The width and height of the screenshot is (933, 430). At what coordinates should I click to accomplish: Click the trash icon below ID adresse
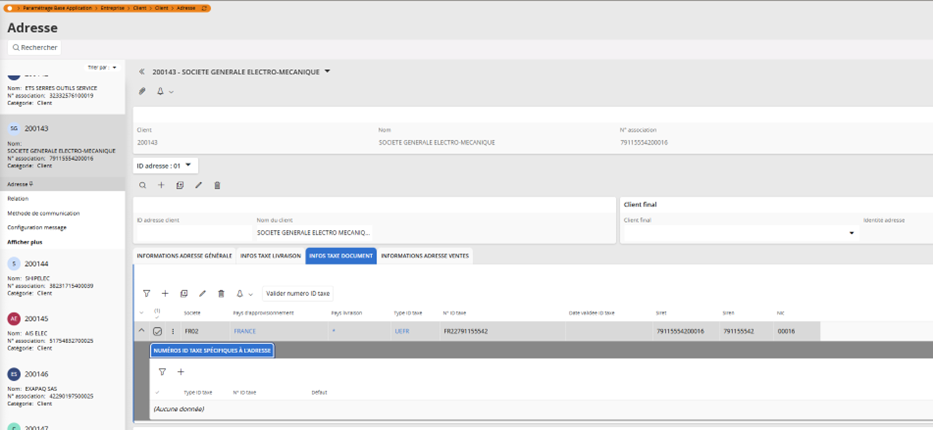(x=217, y=185)
